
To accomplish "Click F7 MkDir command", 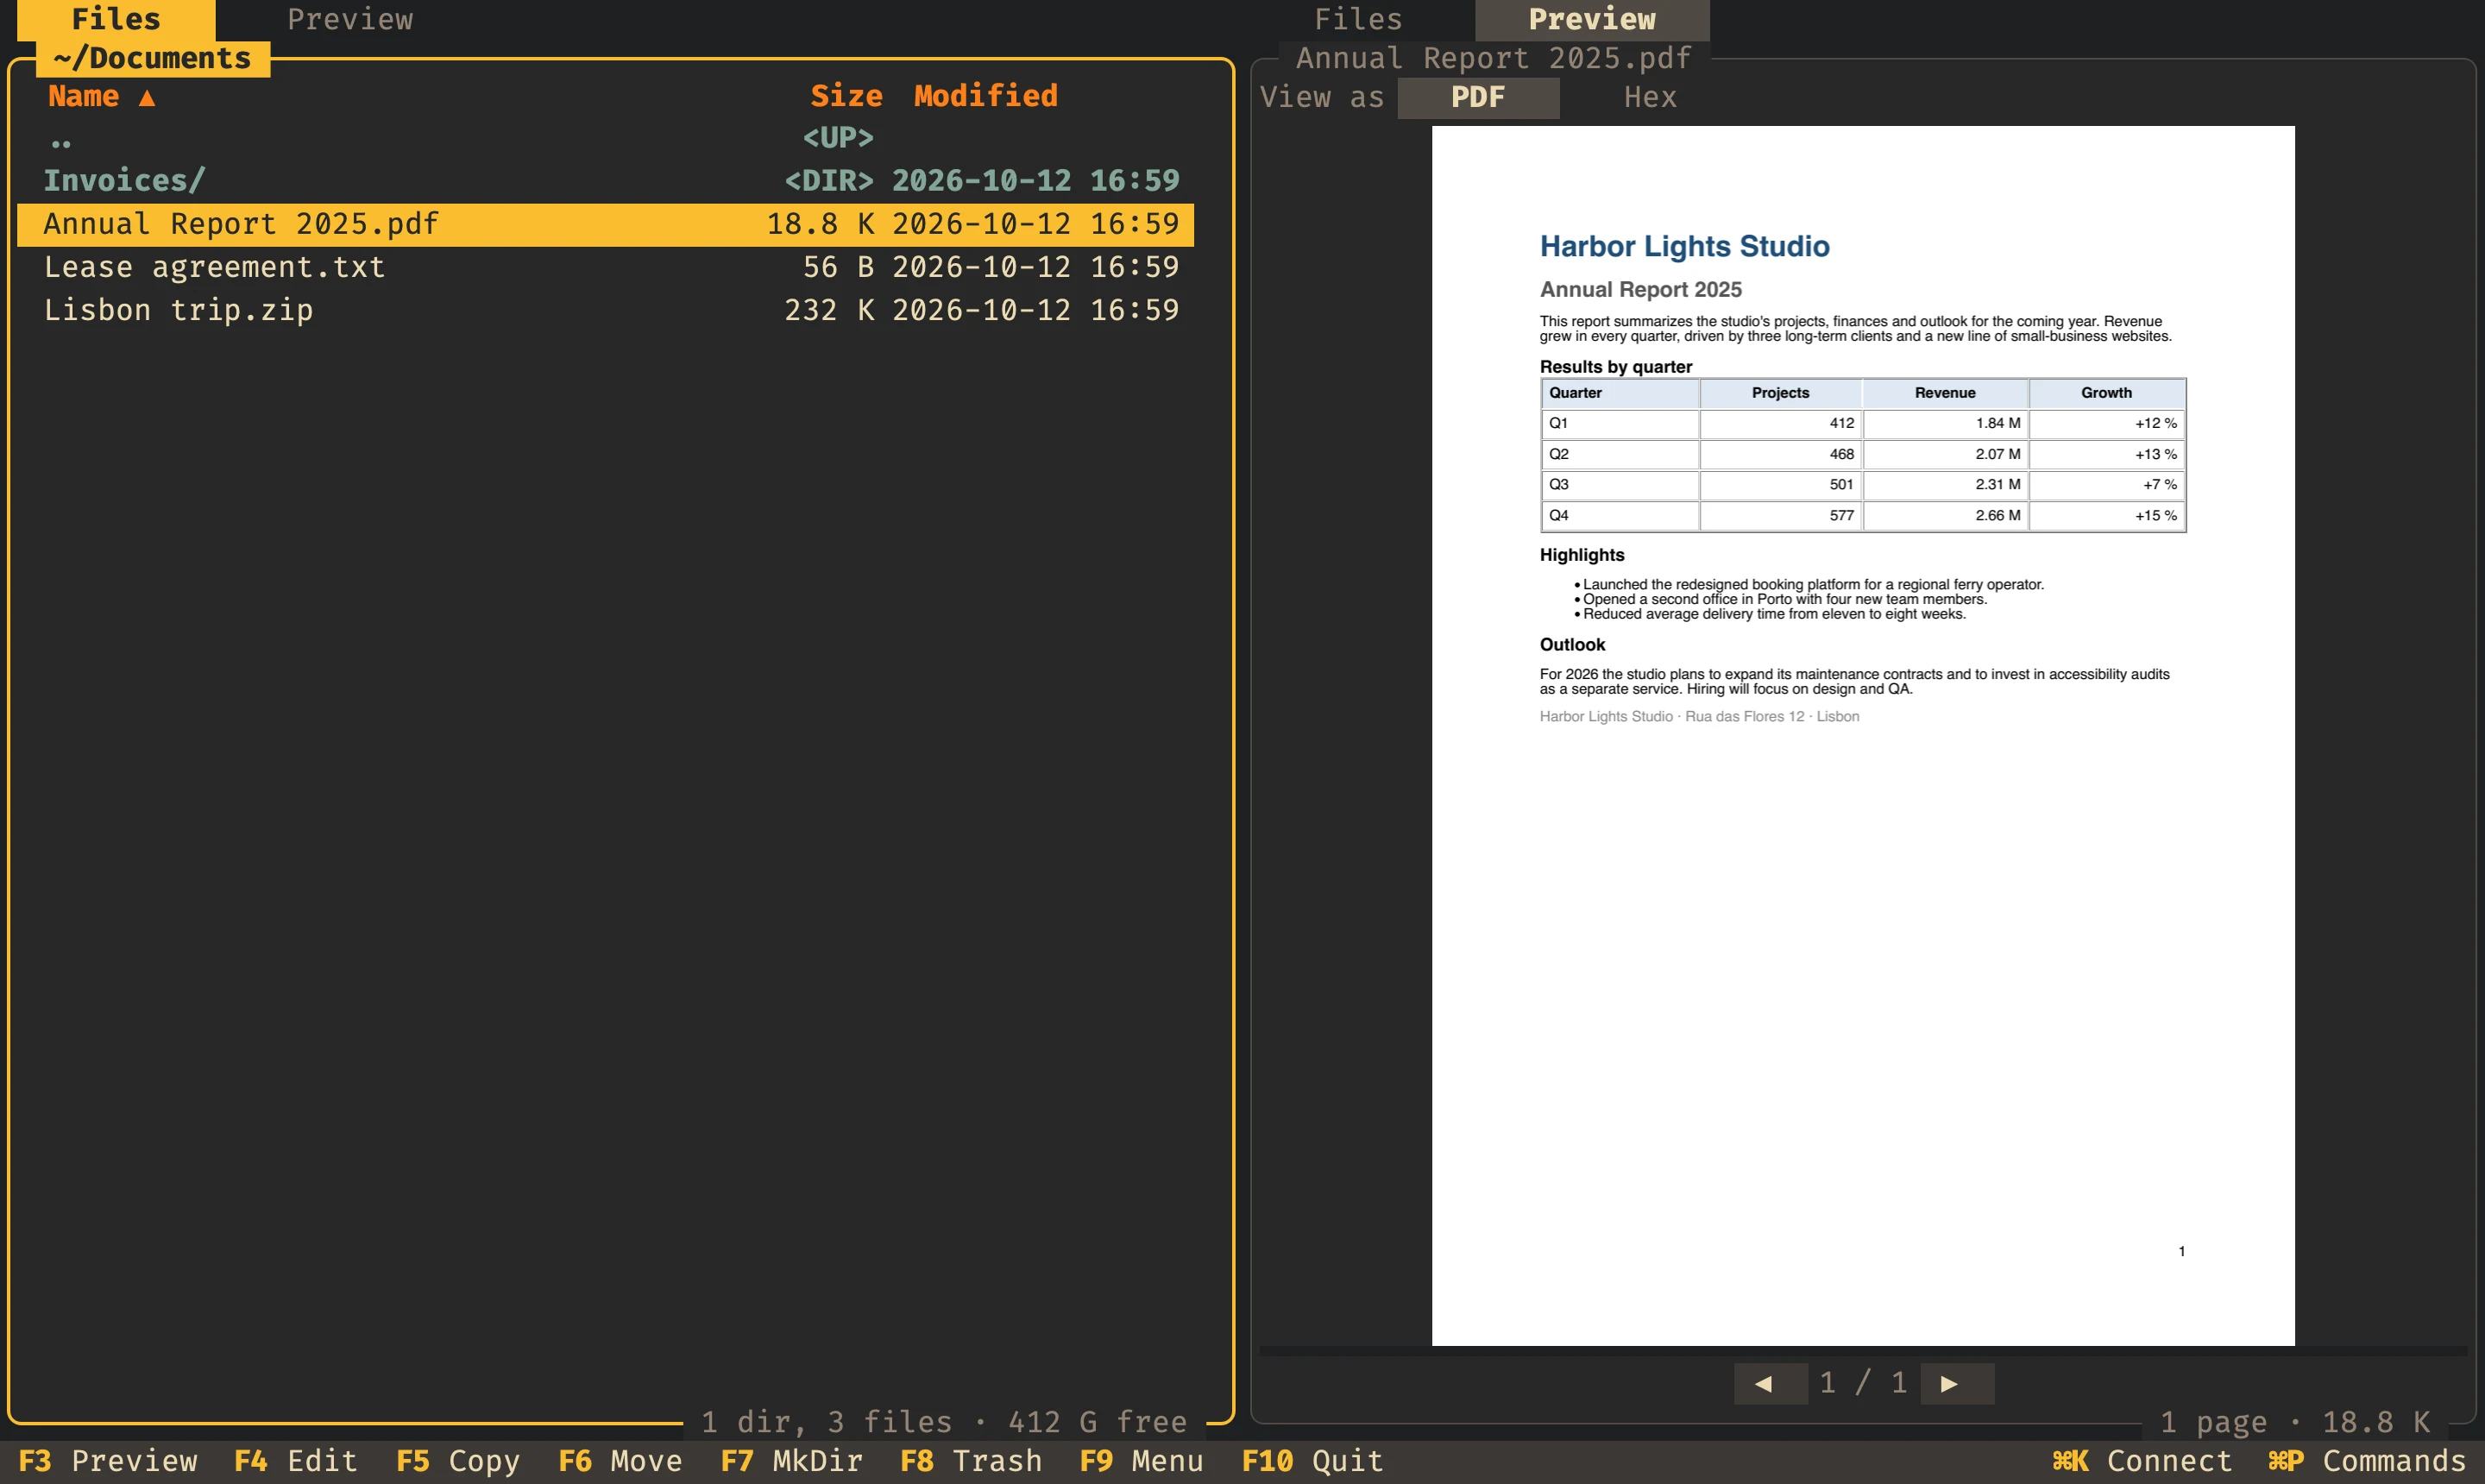I will coord(791,1461).
